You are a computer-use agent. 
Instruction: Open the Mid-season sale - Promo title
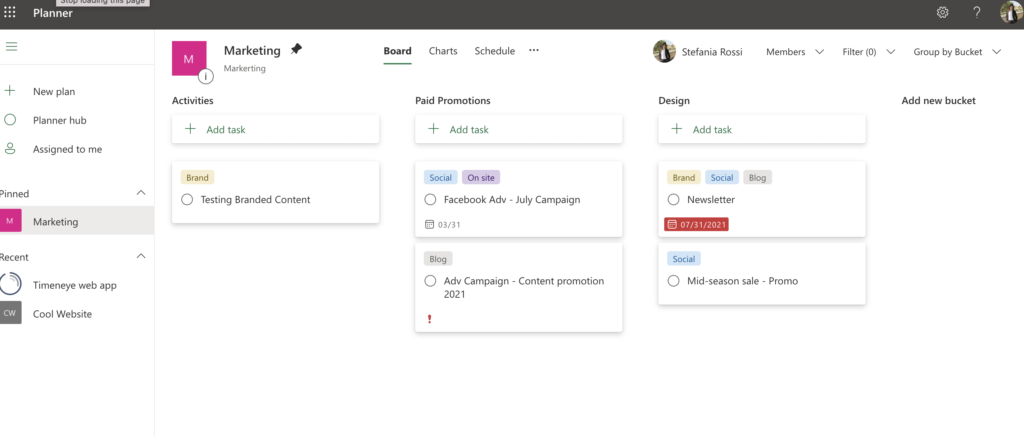(x=743, y=281)
